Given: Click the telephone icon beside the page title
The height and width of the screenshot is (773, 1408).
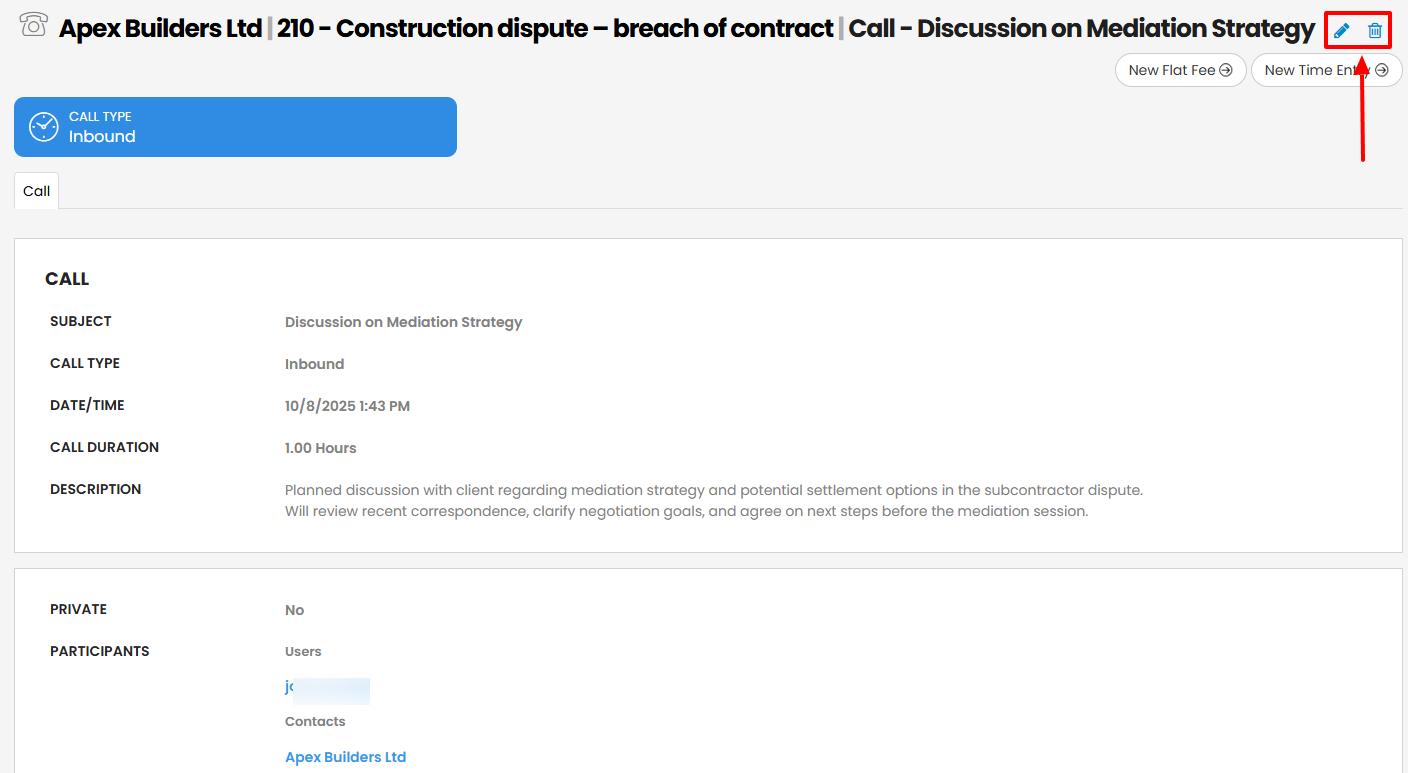Looking at the screenshot, I should click(33, 26).
